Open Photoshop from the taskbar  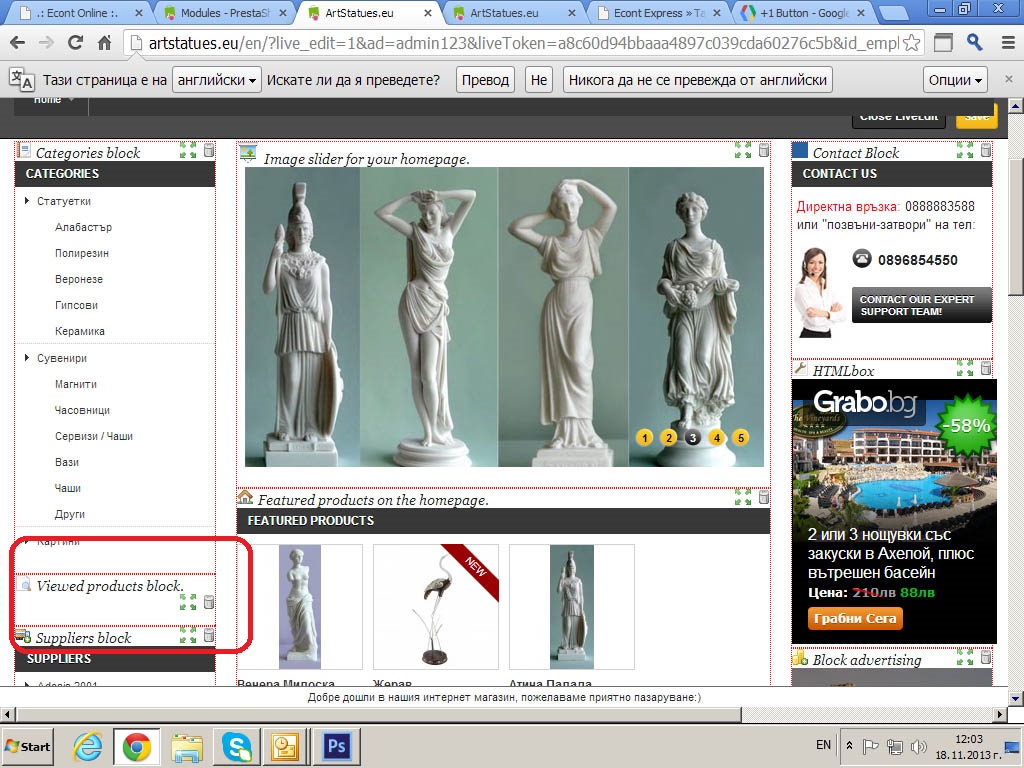click(336, 746)
